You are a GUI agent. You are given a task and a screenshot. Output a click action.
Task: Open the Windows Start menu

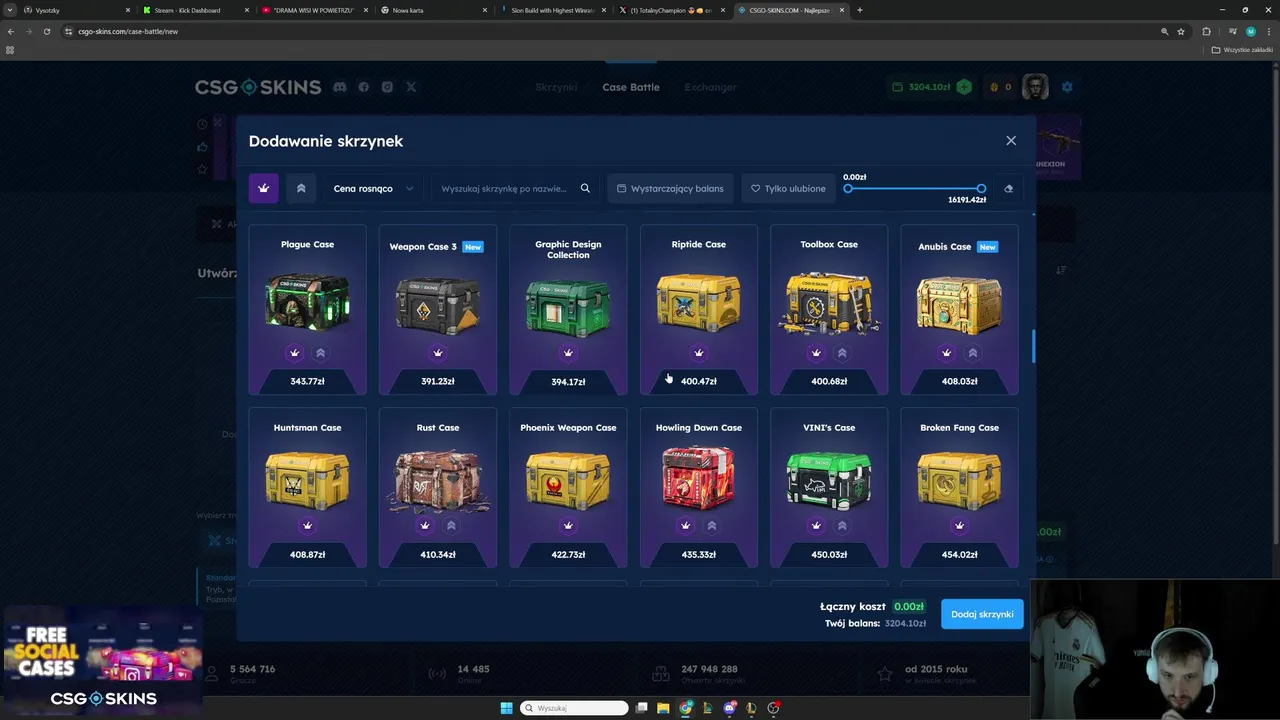point(507,708)
